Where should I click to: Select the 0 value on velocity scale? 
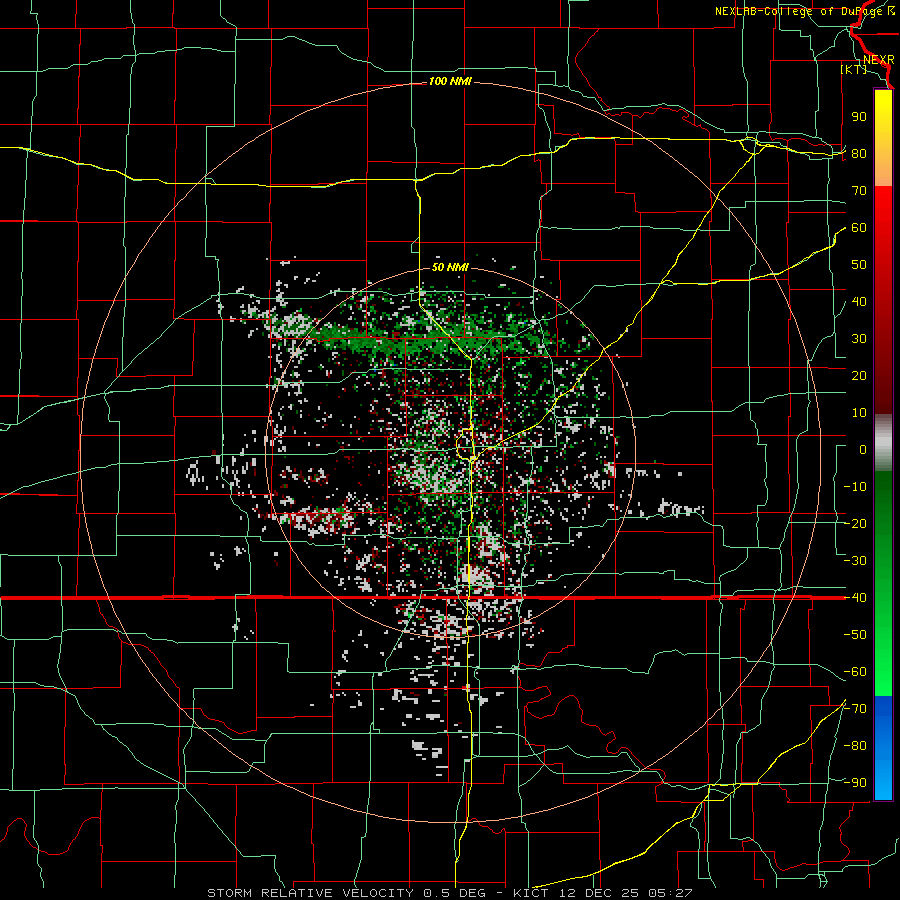tap(863, 449)
